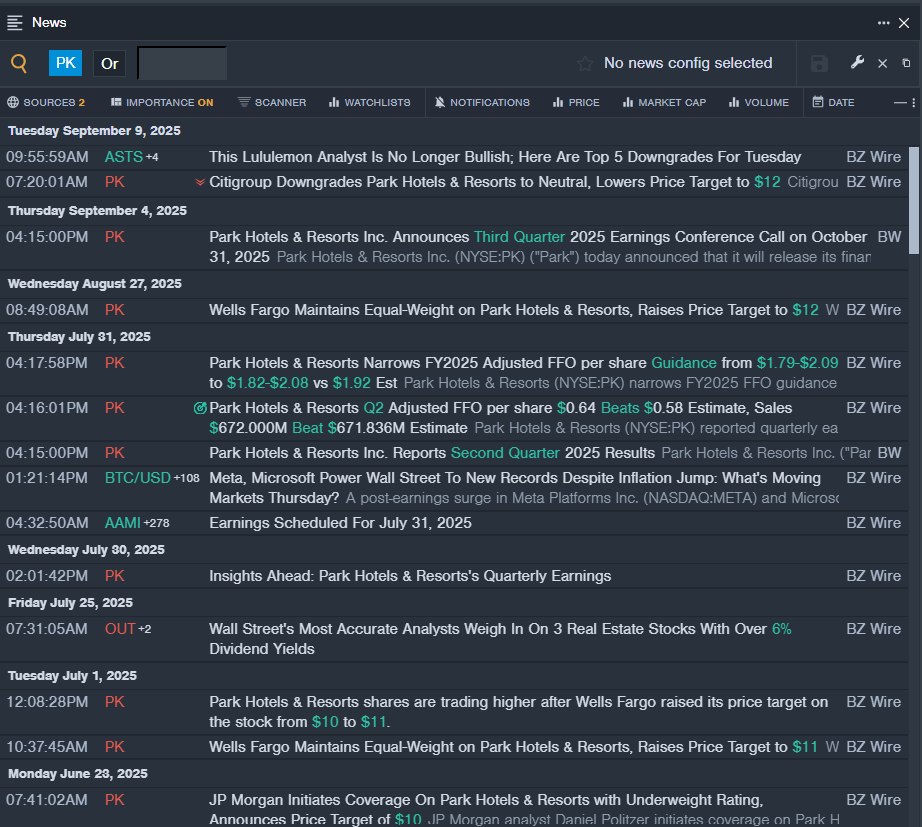
Task: Open the News panel three-dot options menu
Action: (884, 22)
